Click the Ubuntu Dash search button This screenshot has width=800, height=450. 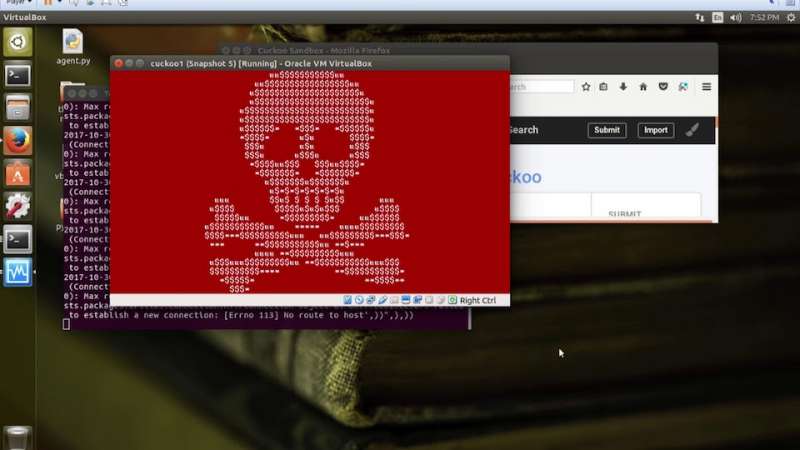coord(17,42)
